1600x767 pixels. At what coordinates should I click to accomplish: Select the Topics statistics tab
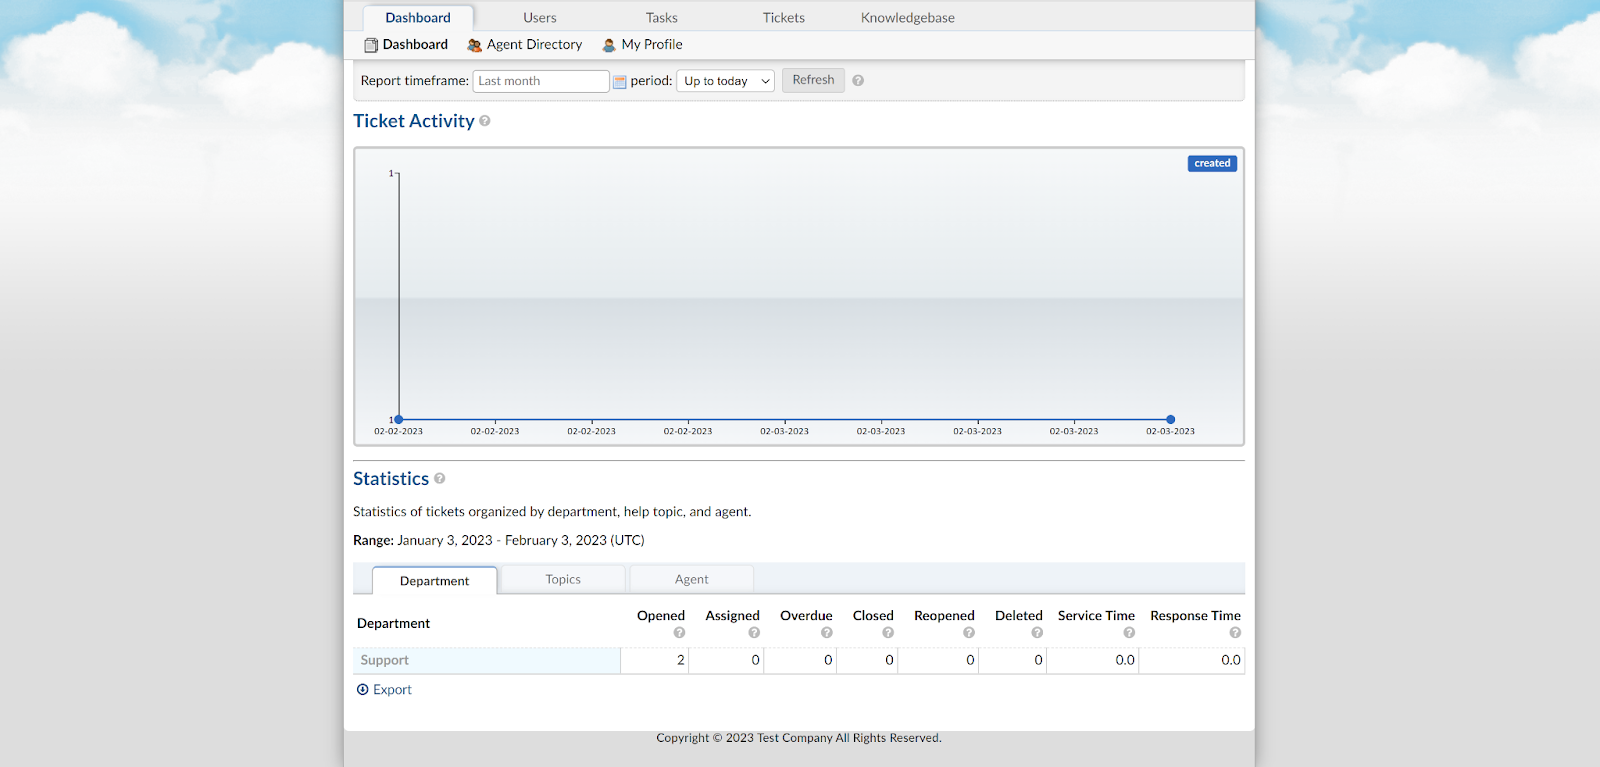click(563, 580)
